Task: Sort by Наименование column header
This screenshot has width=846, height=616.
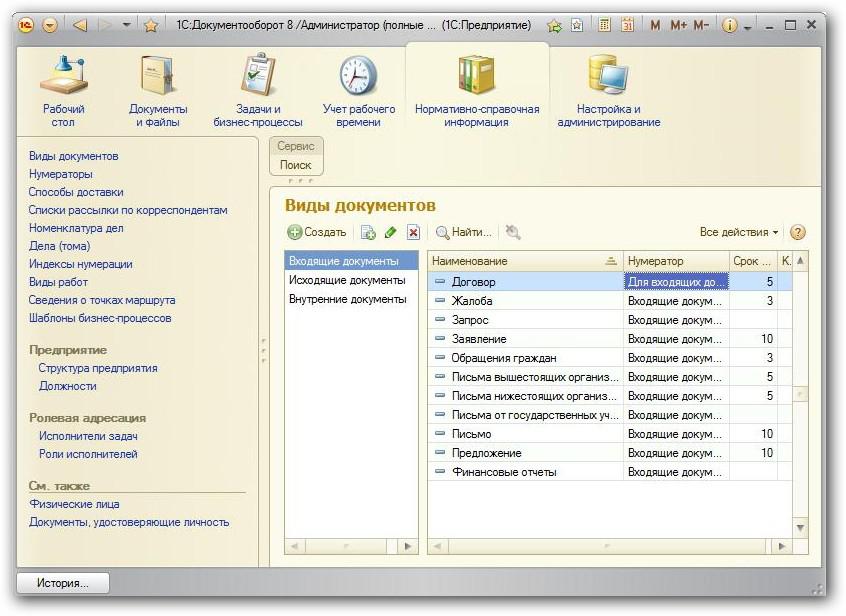Action: (526, 261)
